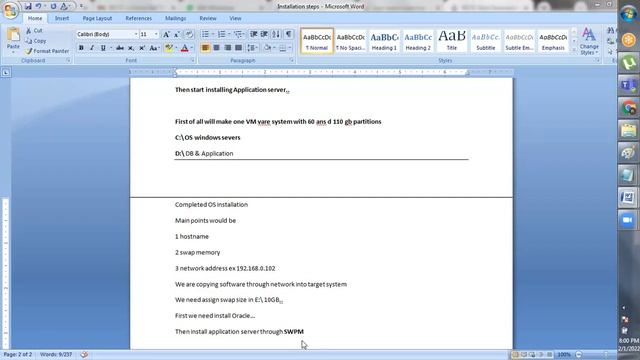This screenshot has height=360, width=640.
Task: Click the Center alignment icon
Action: [216, 48]
